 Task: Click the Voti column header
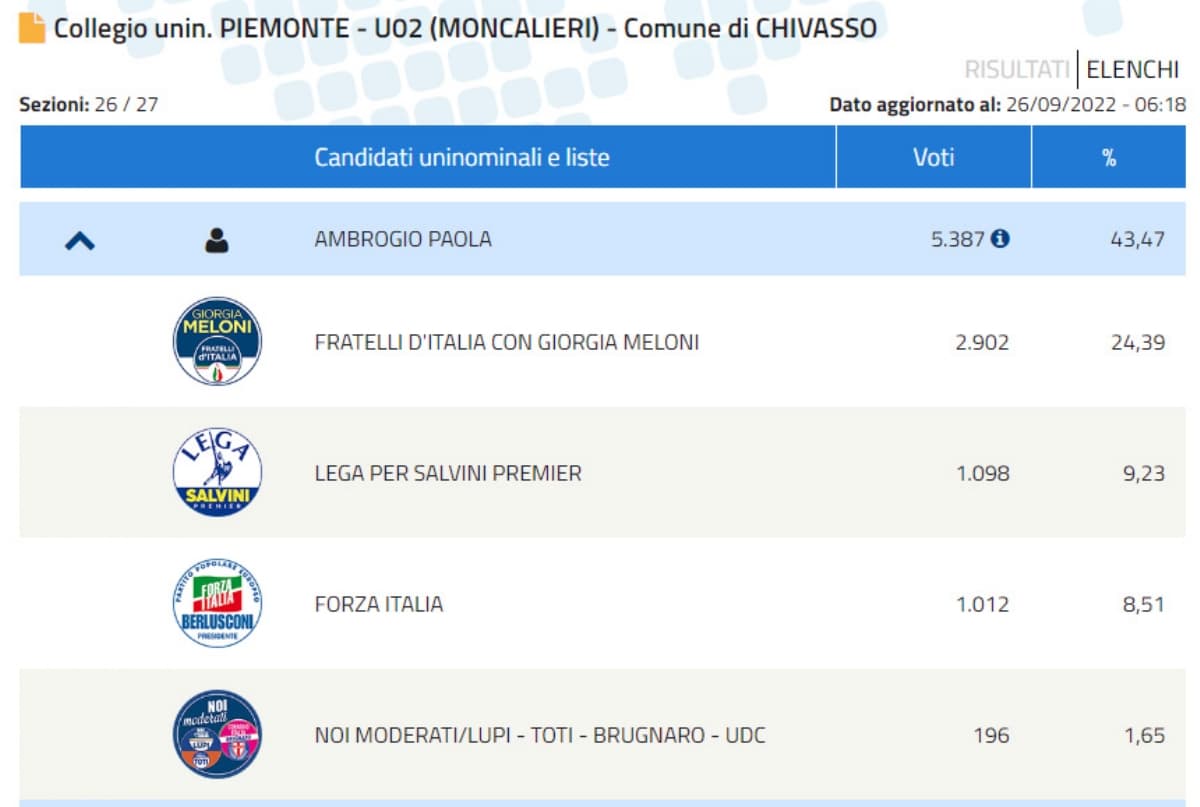coord(933,157)
